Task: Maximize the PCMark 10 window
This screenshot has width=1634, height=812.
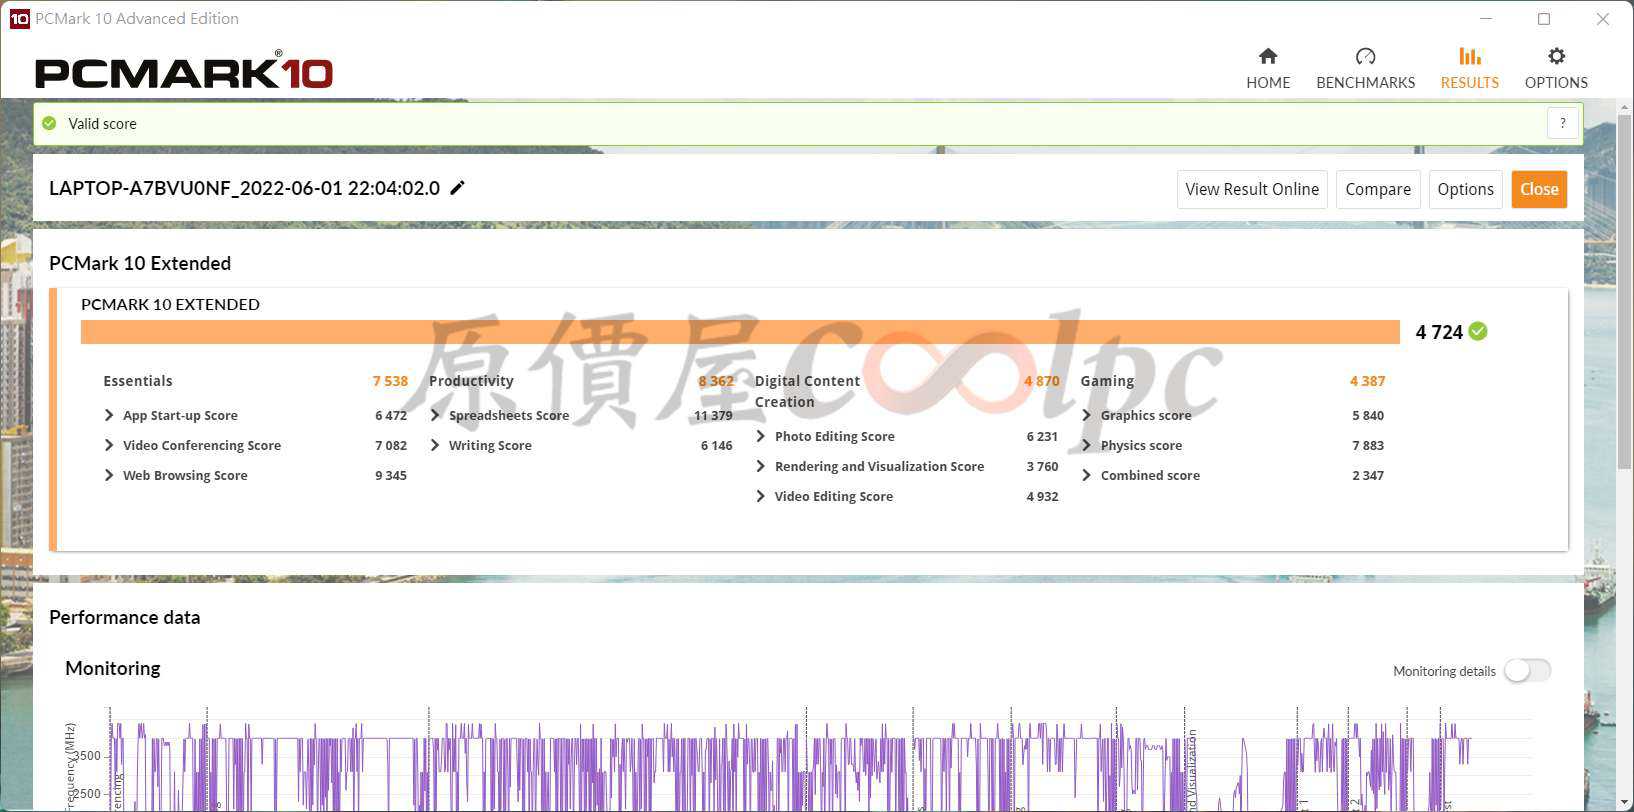Action: pos(1544,18)
